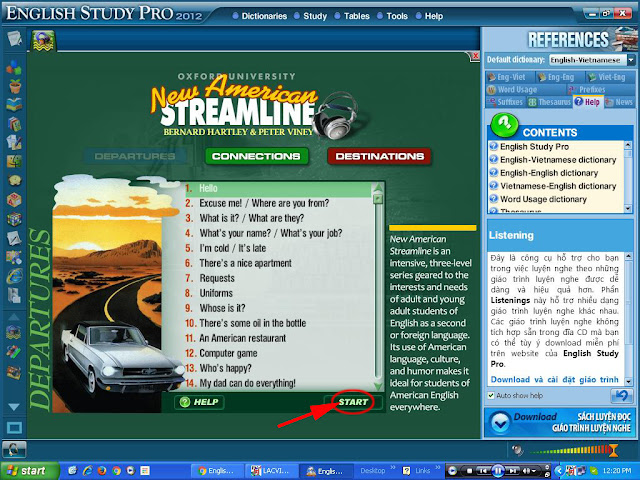
Task: Open the open-book sidebar icon
Action: pyautogui.click(x=14, y=104)
